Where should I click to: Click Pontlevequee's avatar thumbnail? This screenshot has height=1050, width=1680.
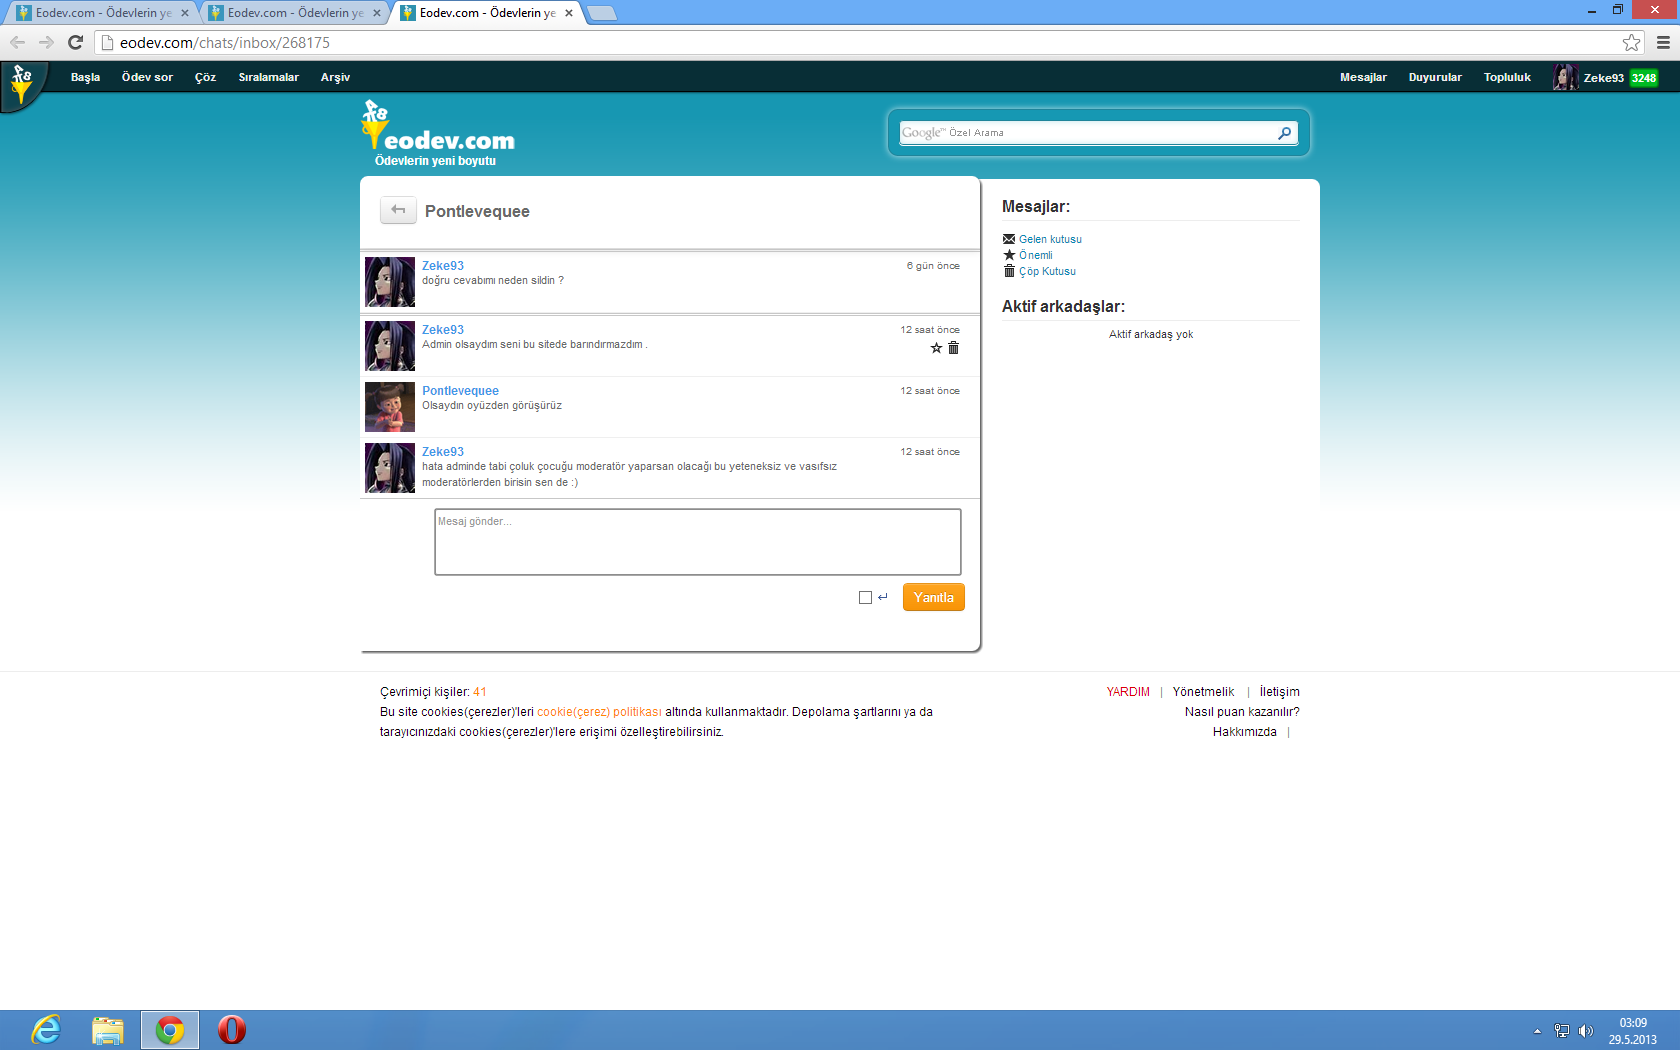click(390, 407)
